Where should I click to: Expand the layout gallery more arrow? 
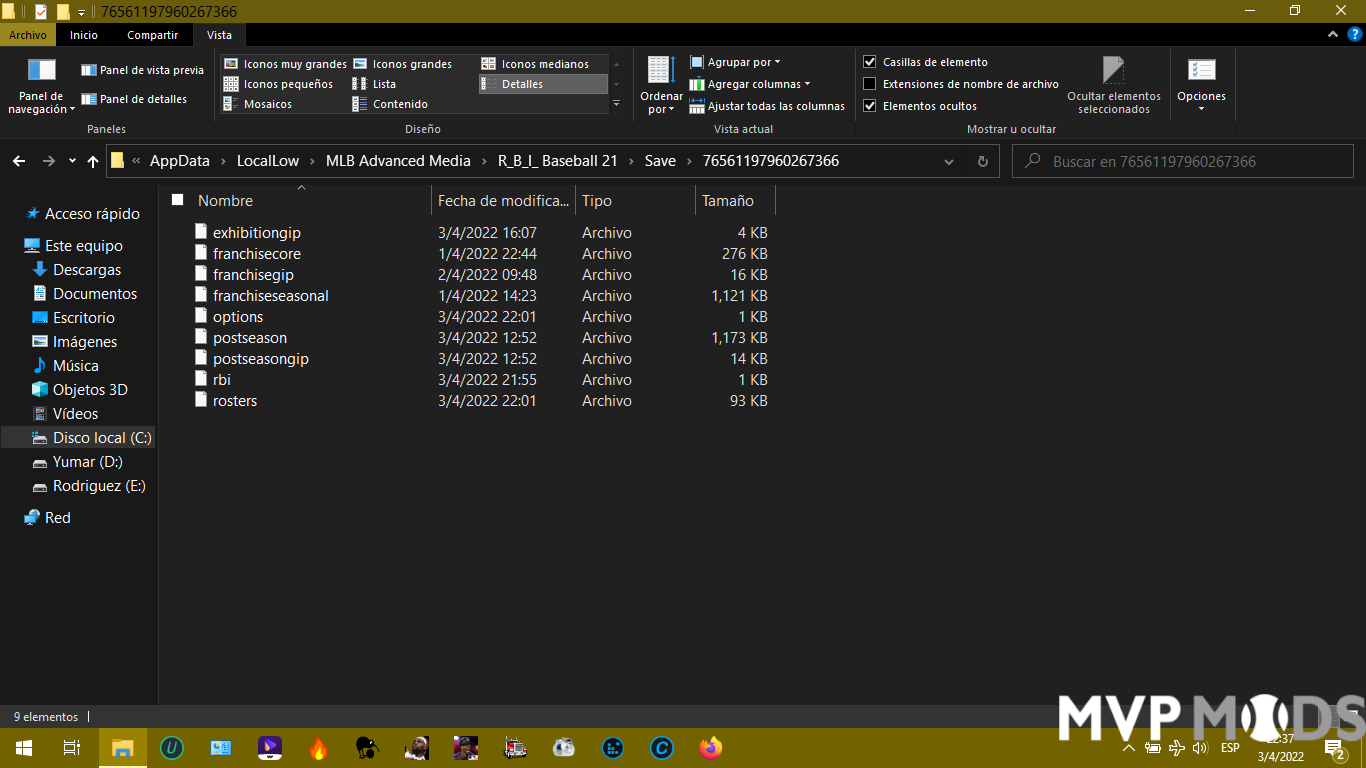click(616, 103)
